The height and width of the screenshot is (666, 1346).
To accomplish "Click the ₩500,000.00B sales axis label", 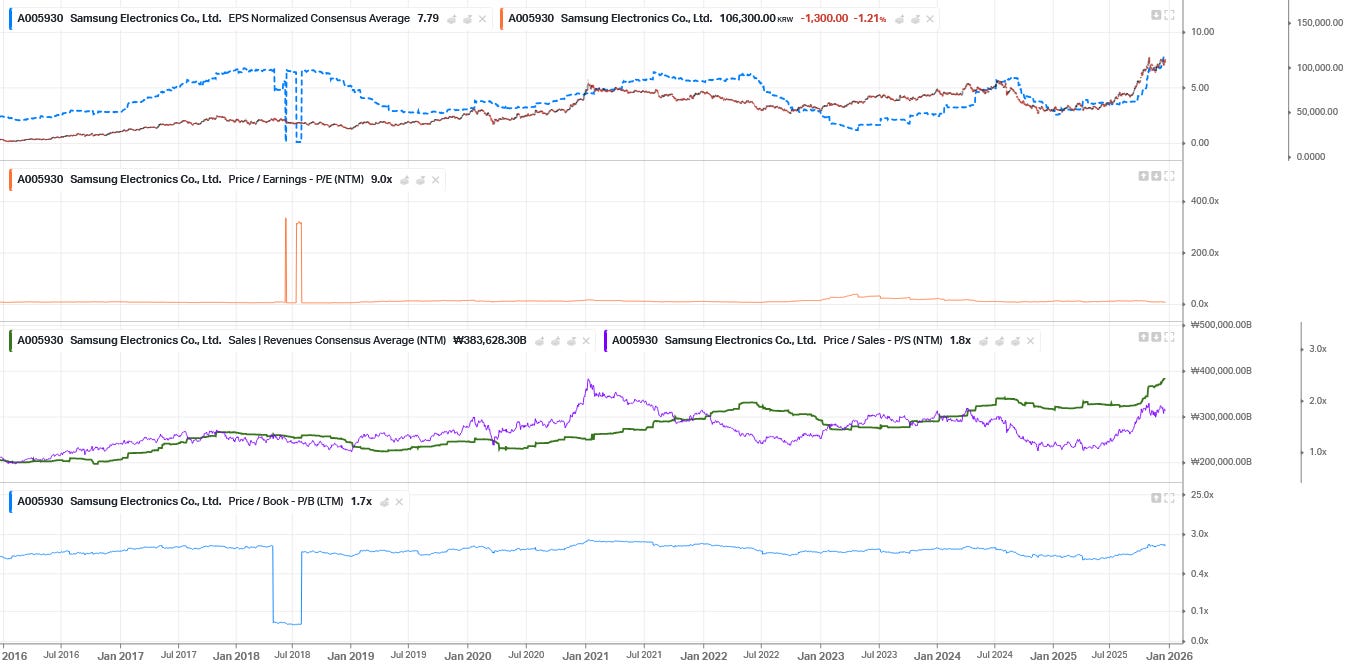I will (x=1222, y=325).
